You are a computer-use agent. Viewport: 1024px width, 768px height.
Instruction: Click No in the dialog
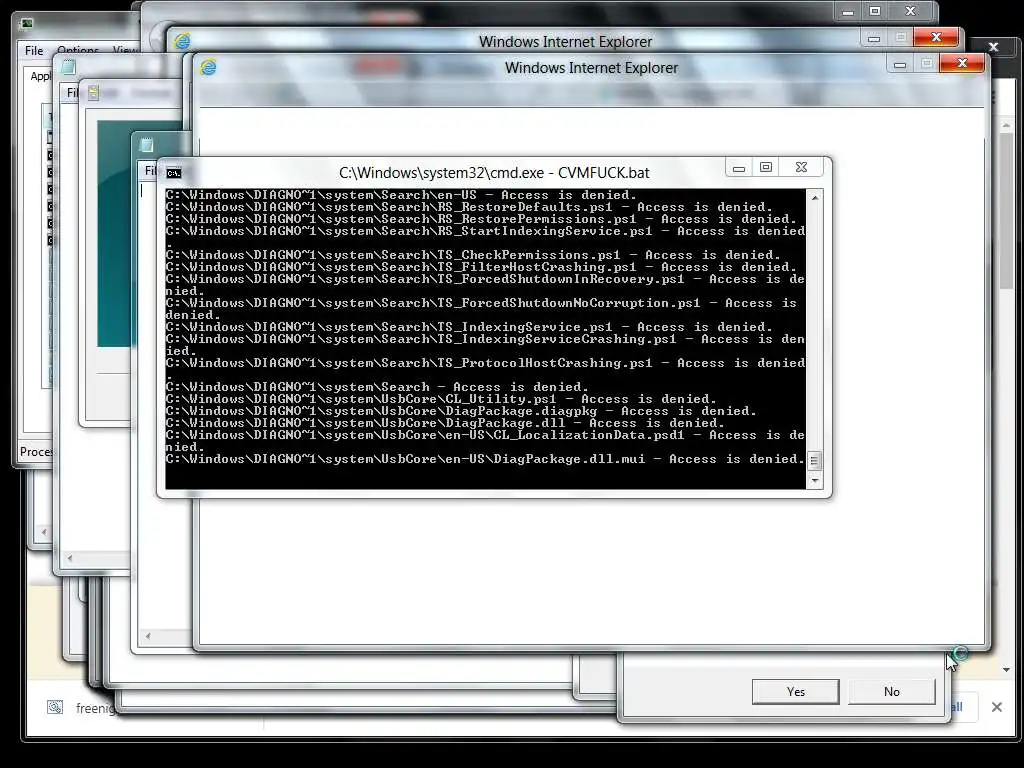[891, 692]
